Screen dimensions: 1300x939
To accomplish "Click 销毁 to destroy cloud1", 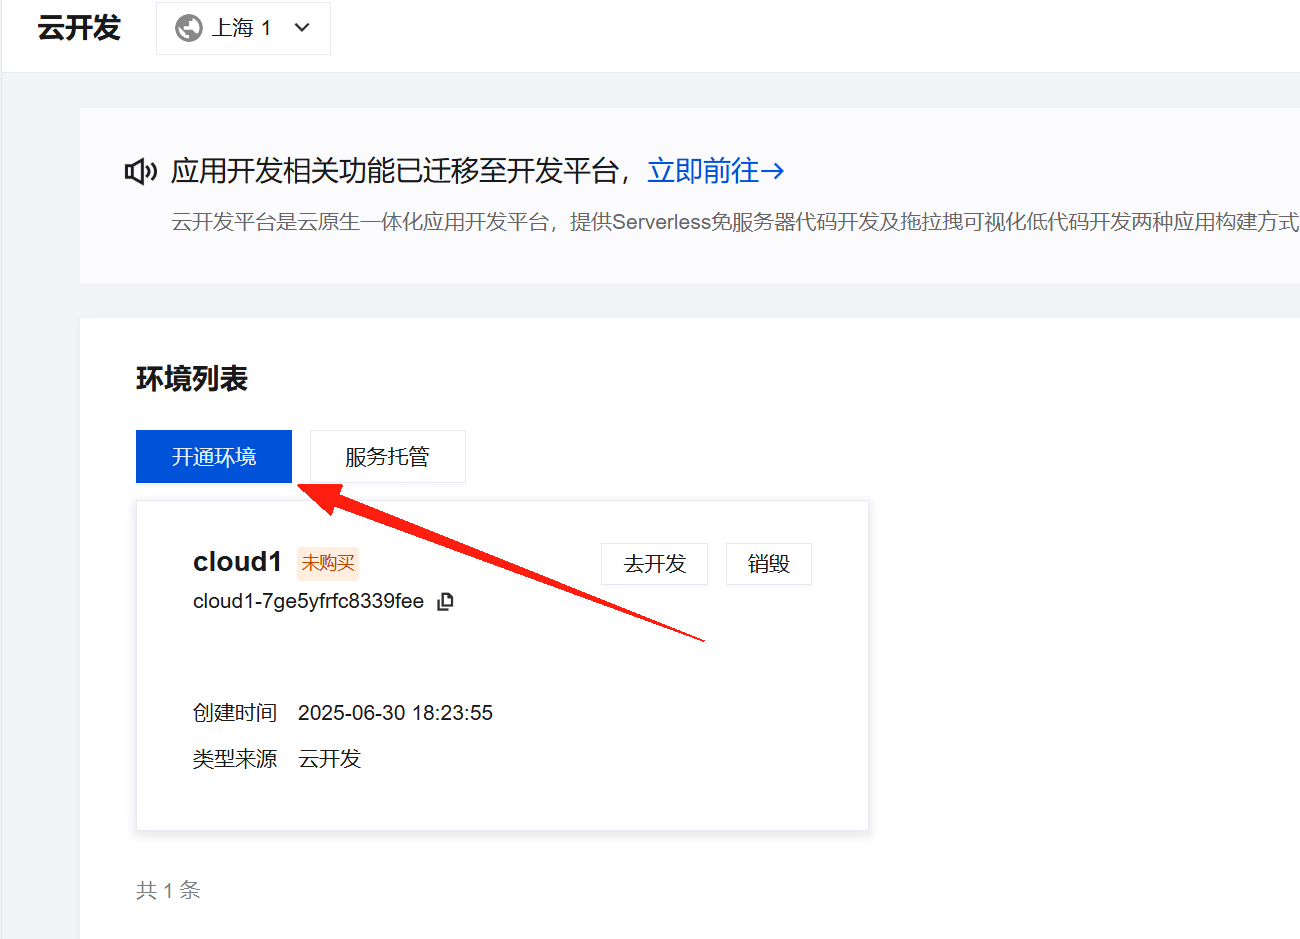I will (x=769, y=564).
